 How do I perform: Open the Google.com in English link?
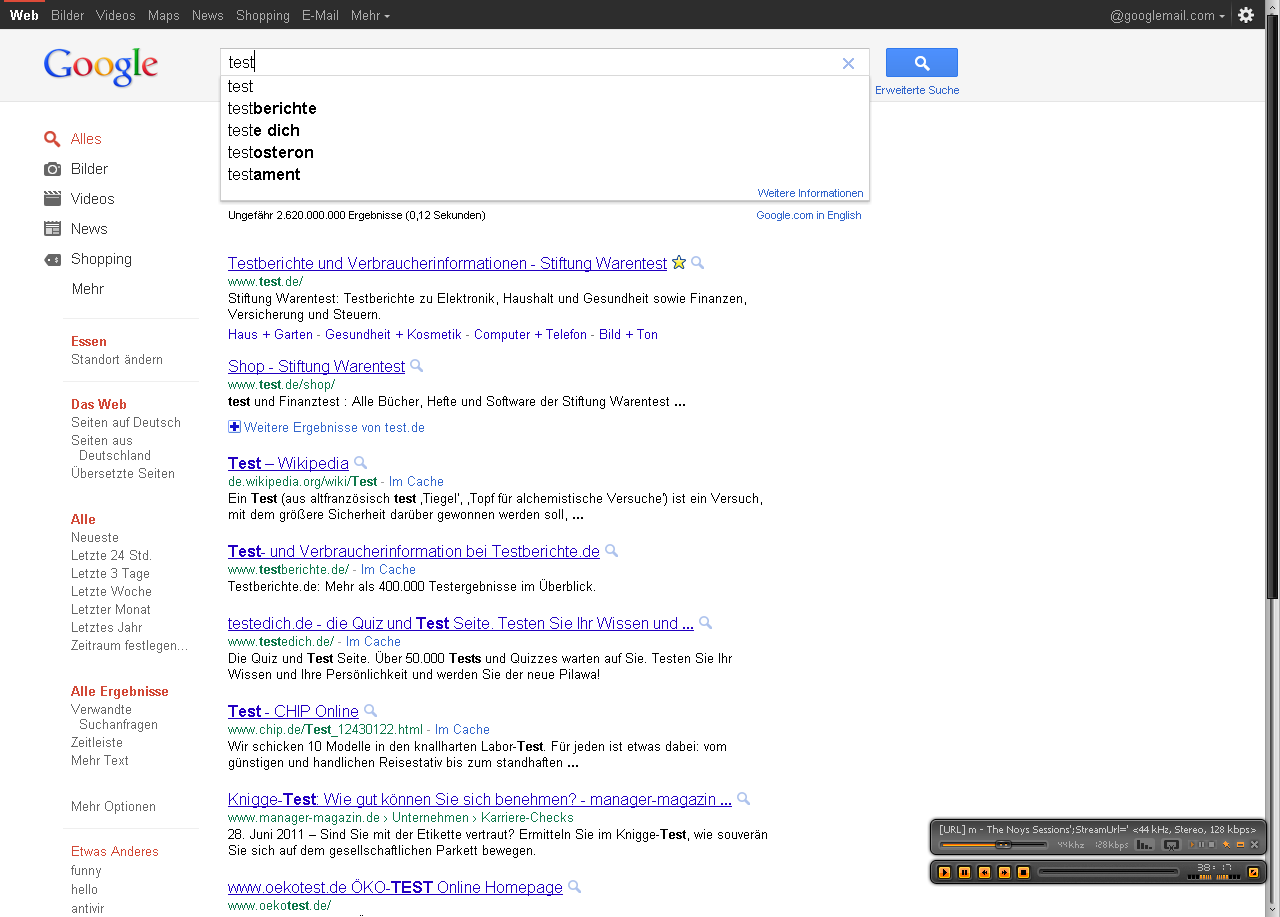[809, 215]
